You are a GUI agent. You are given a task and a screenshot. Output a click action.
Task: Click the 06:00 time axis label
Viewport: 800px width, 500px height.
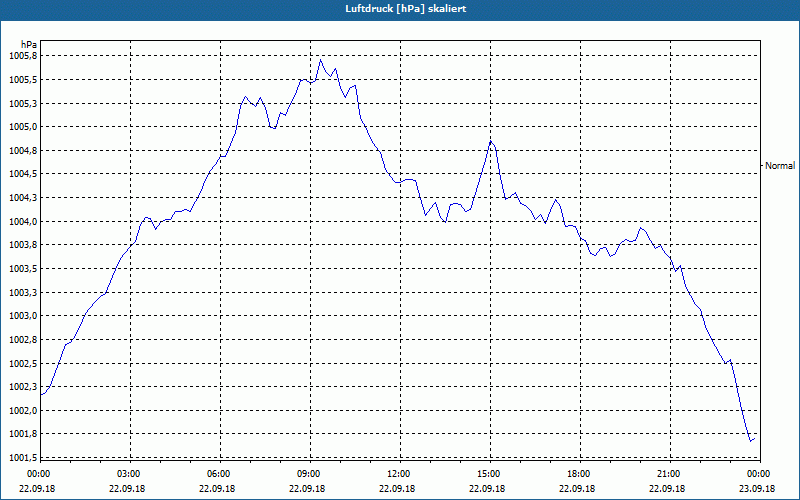point(218,474)
